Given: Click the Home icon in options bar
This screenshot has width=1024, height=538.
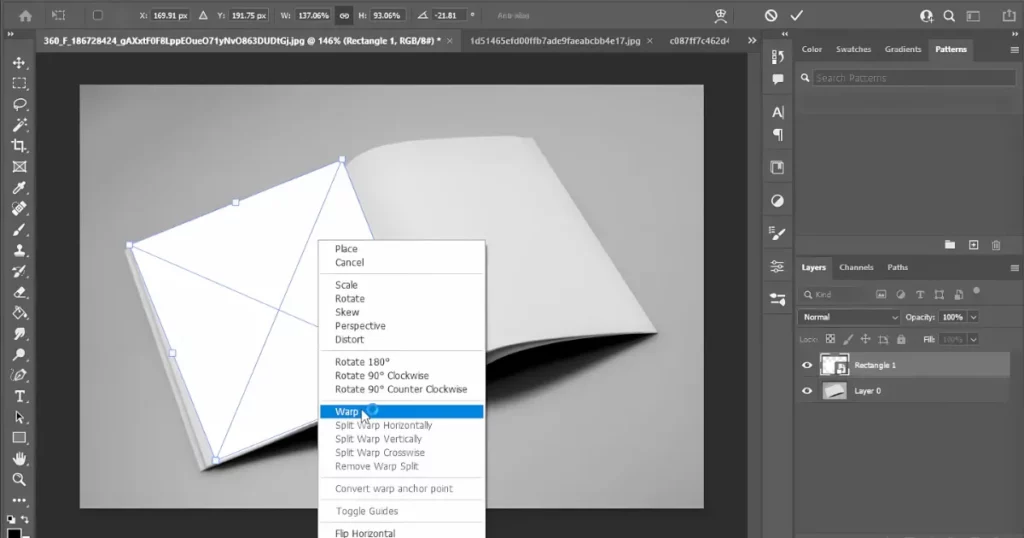Looking at the screenshot, I should pyautogui.click(x=25, y=16).
